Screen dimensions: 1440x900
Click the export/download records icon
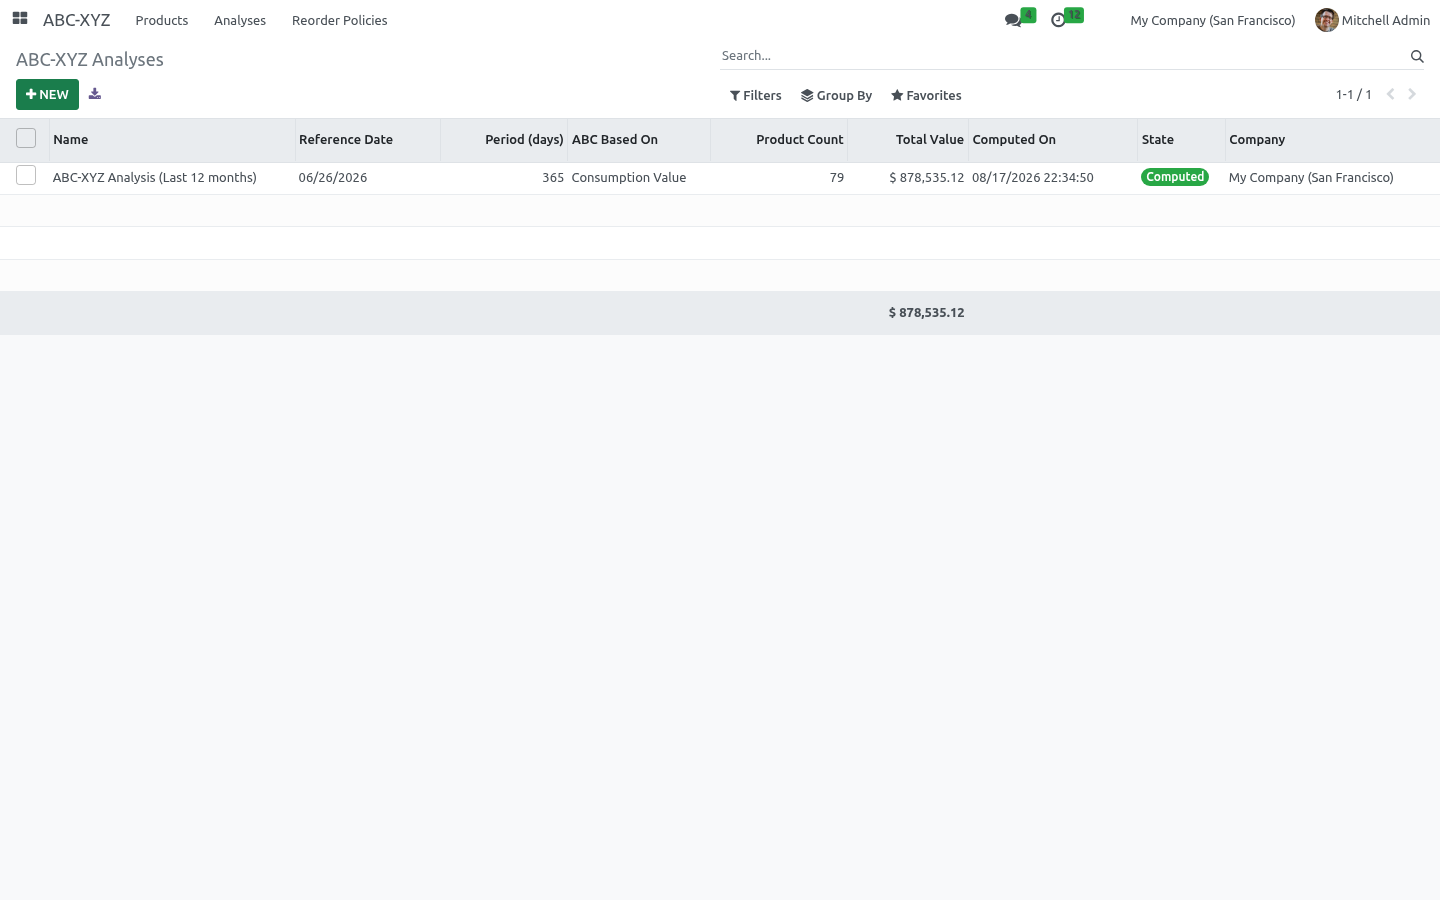(95, 94)
